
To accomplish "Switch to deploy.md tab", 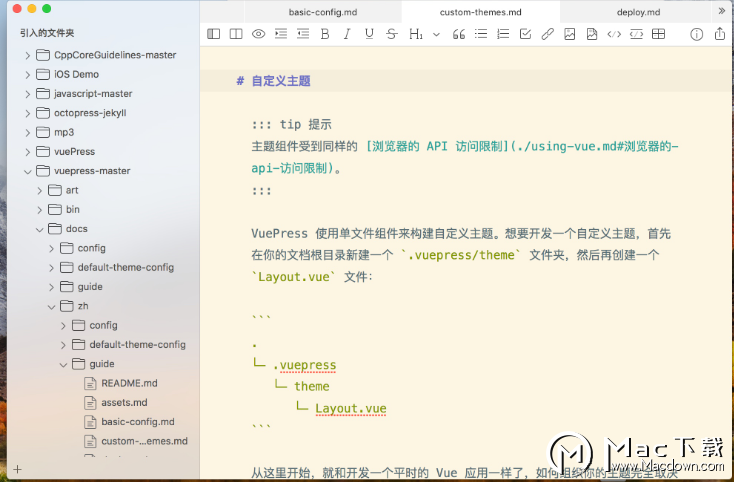I will (639, 12).
